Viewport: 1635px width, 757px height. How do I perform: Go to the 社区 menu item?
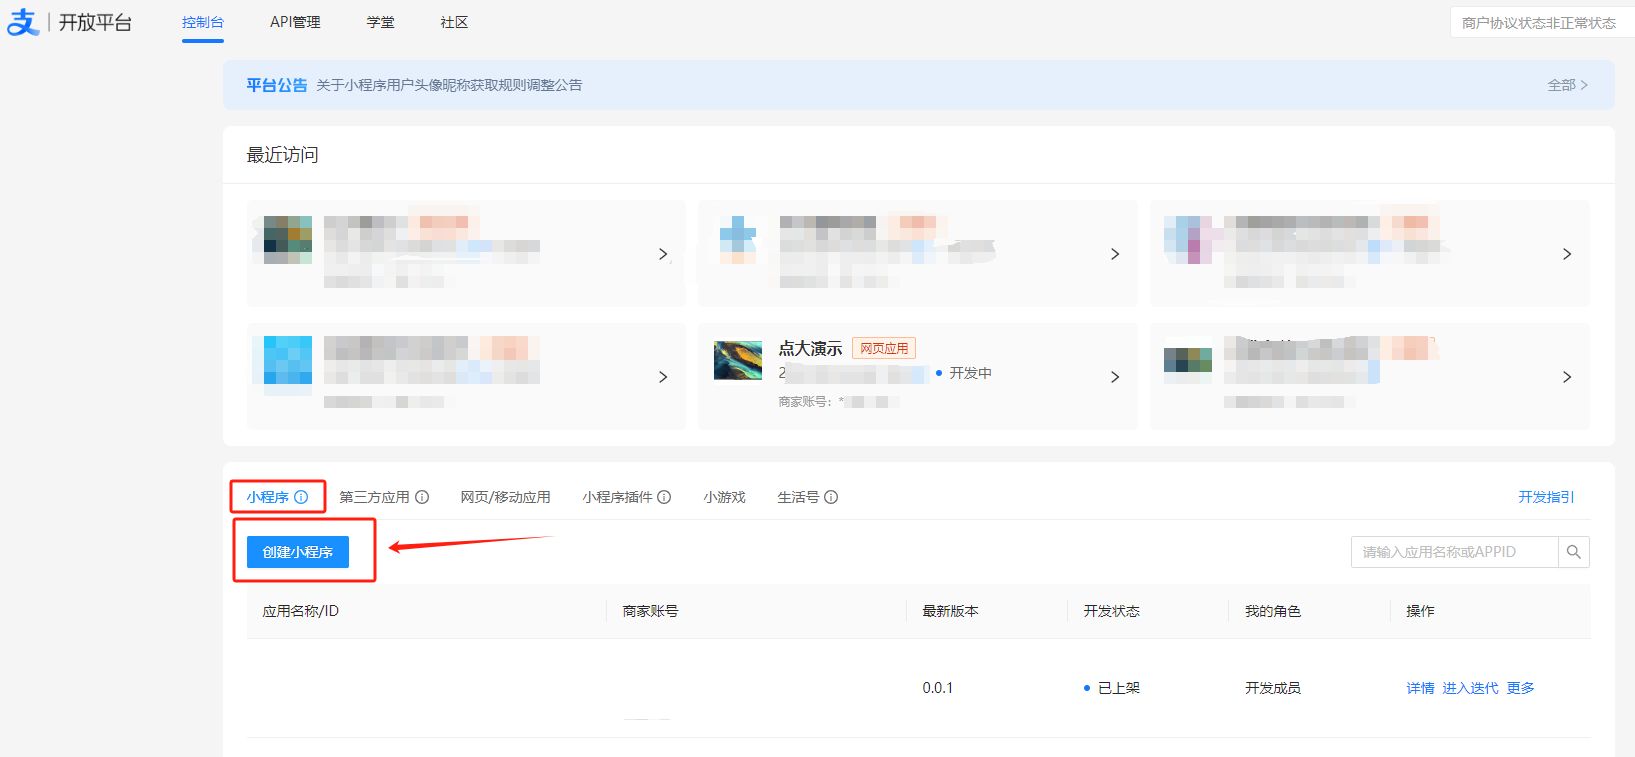point(454,22)
